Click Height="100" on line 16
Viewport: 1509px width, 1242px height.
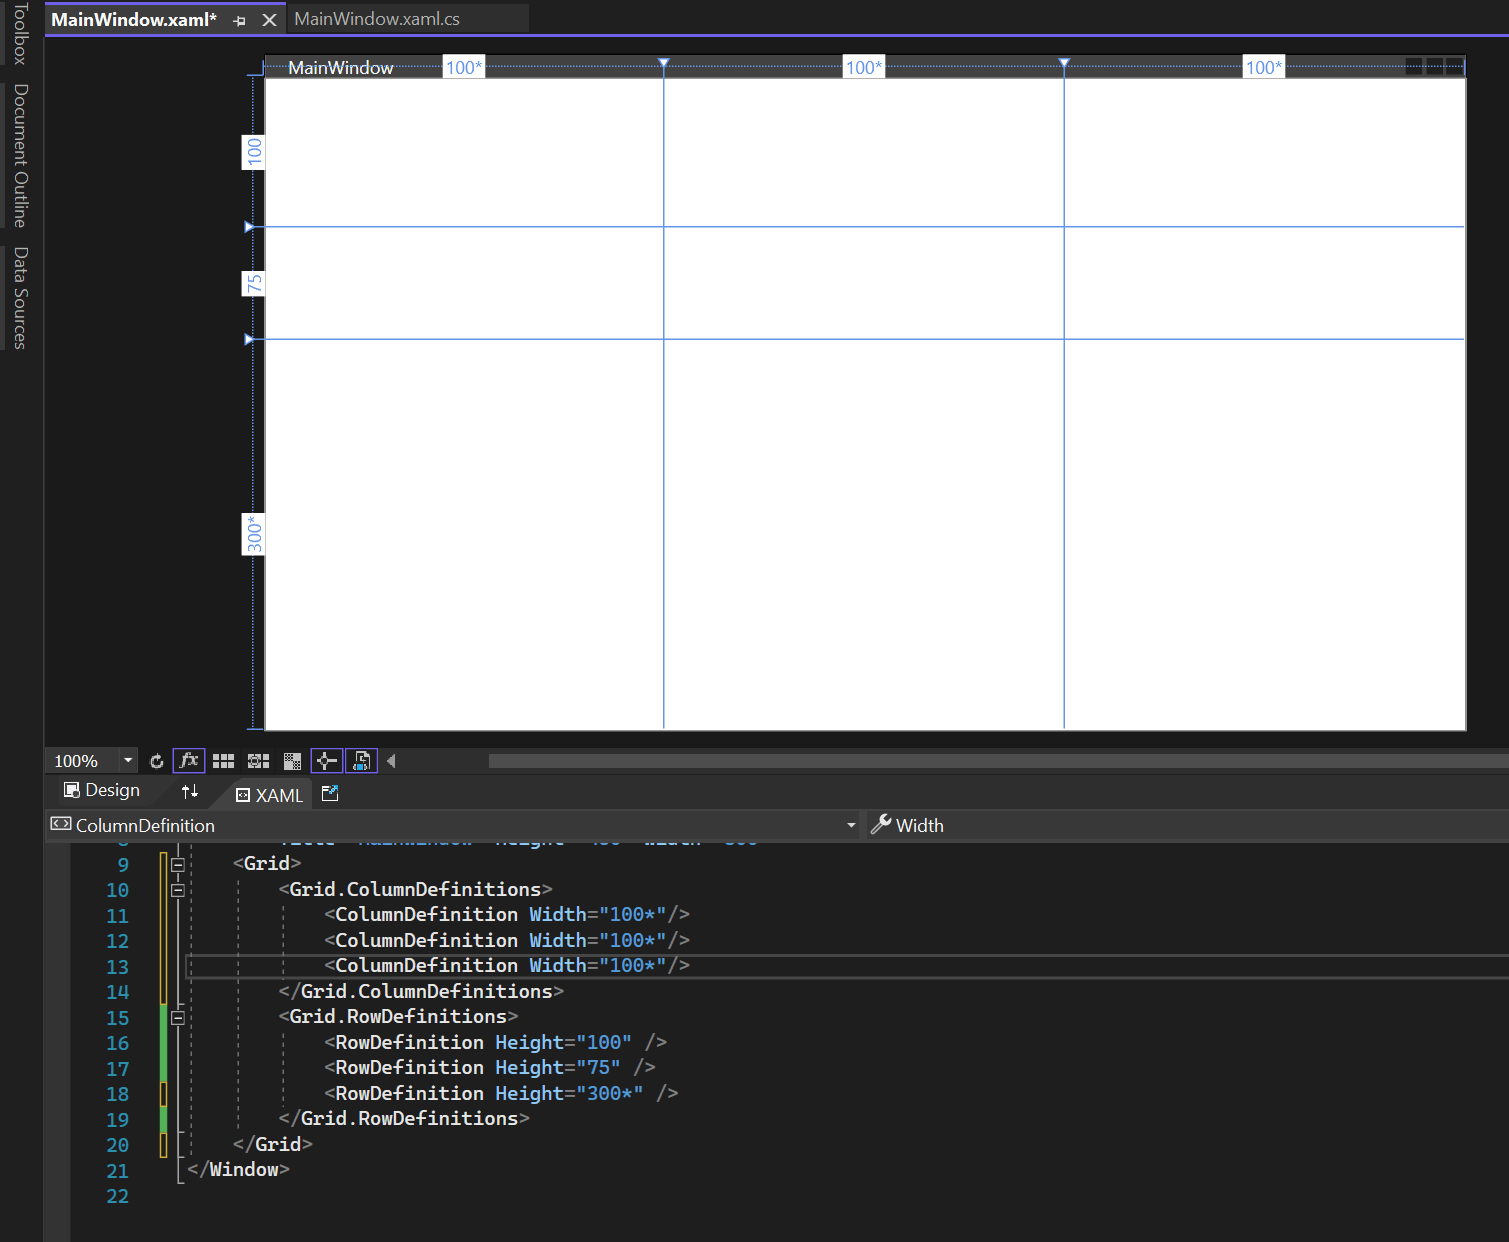563,1042
